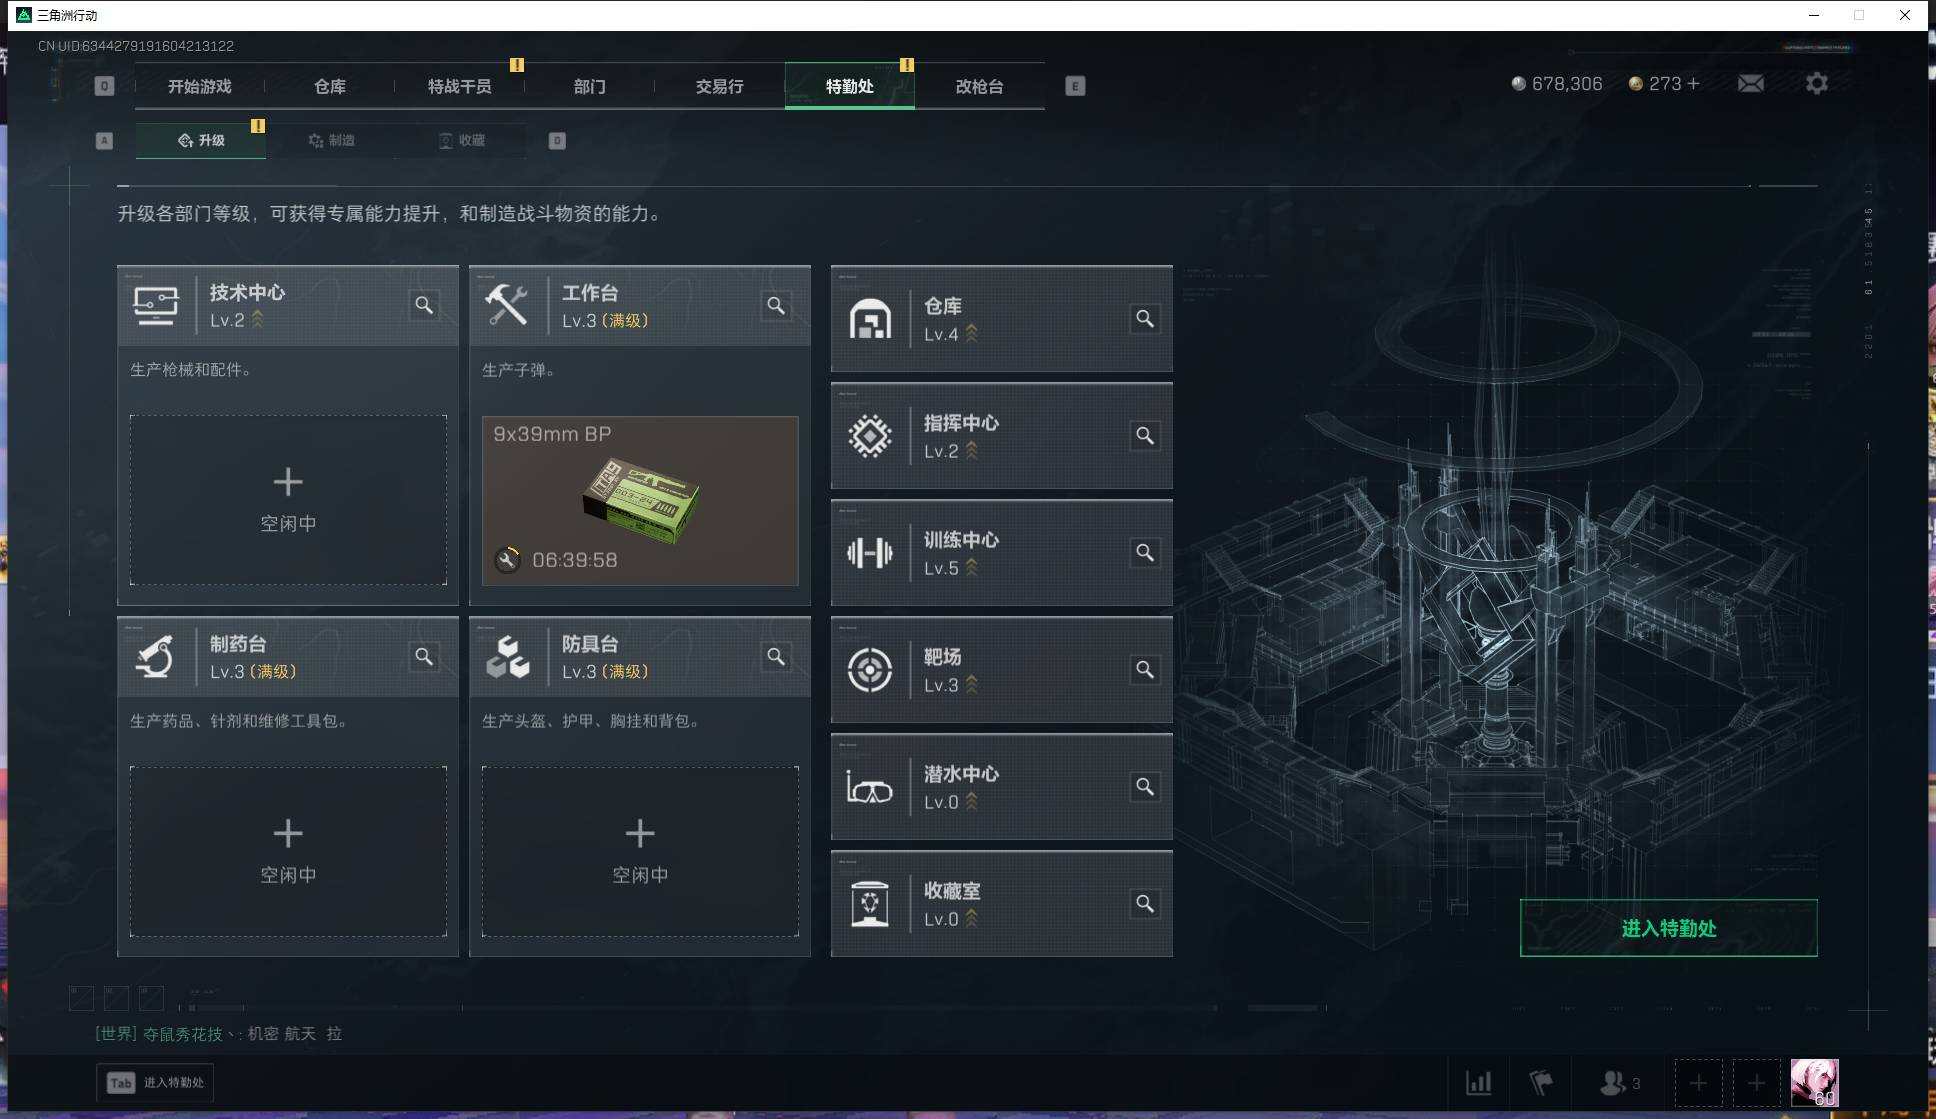1936x1119 pixels.
Task: Click 进入特勤处 green button
Action: [x=1668, y=928]
